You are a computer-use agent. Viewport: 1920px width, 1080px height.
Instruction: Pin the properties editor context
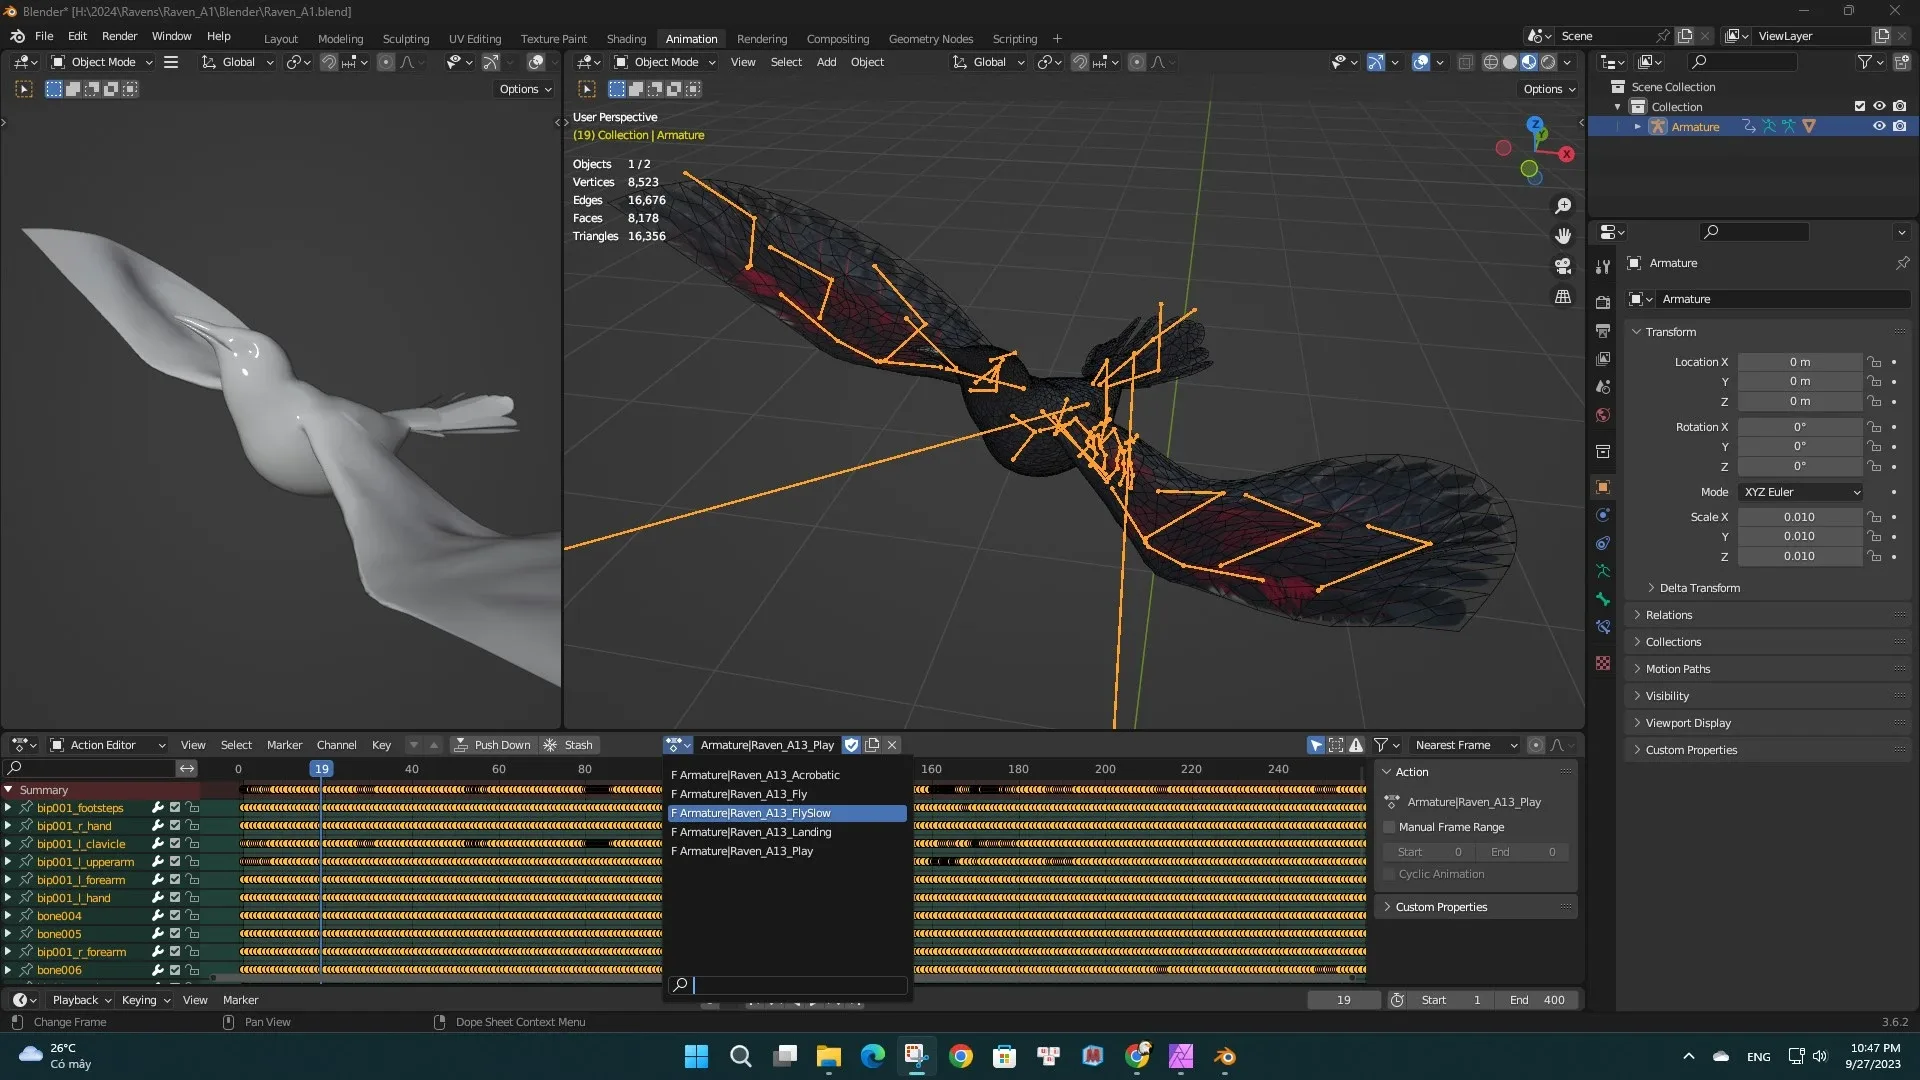tap(1902, 263)
